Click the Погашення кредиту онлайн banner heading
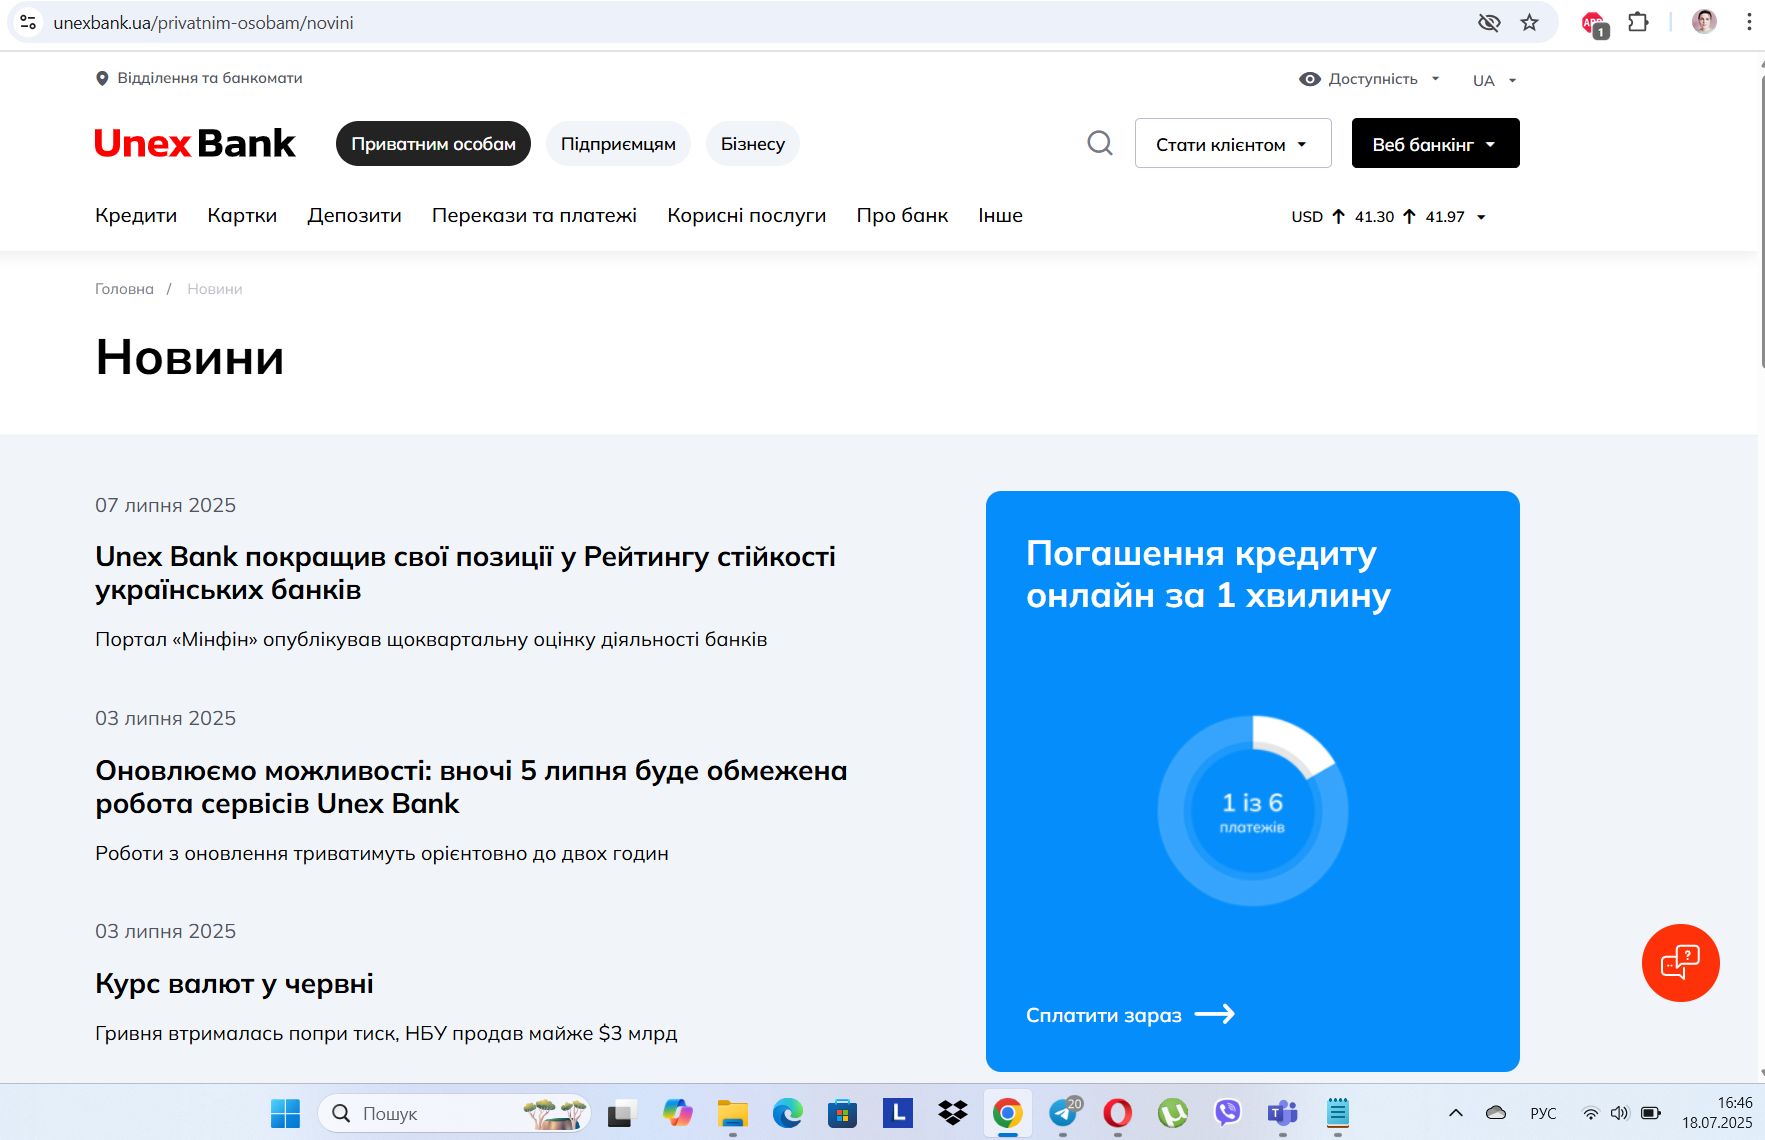The image size is (1765, 1140). 1208,574
